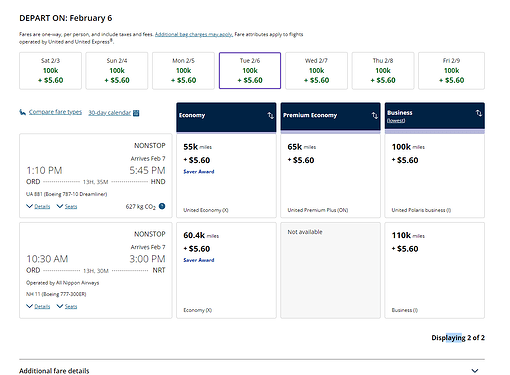Select the Fri 2/9 date tab
This screenshot has width=510, height=375.
[x=451, y=71]
